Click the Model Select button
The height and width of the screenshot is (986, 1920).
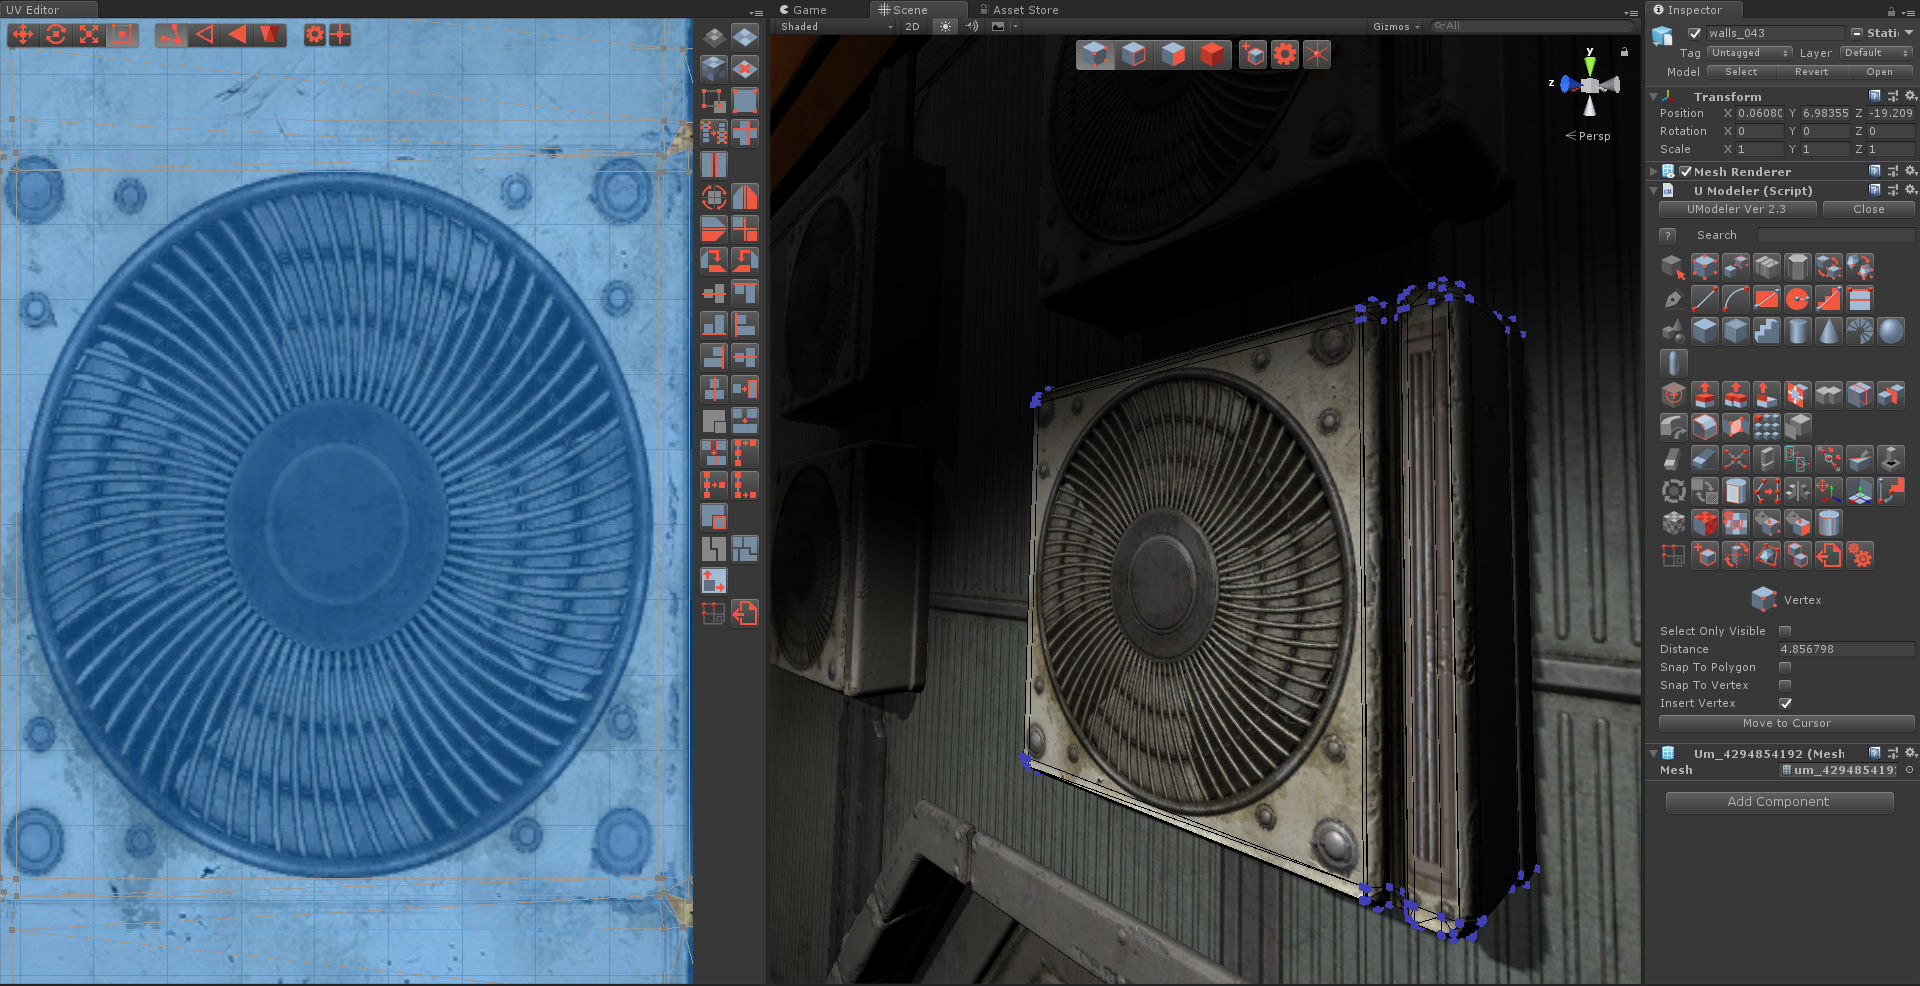point(1741,72)
